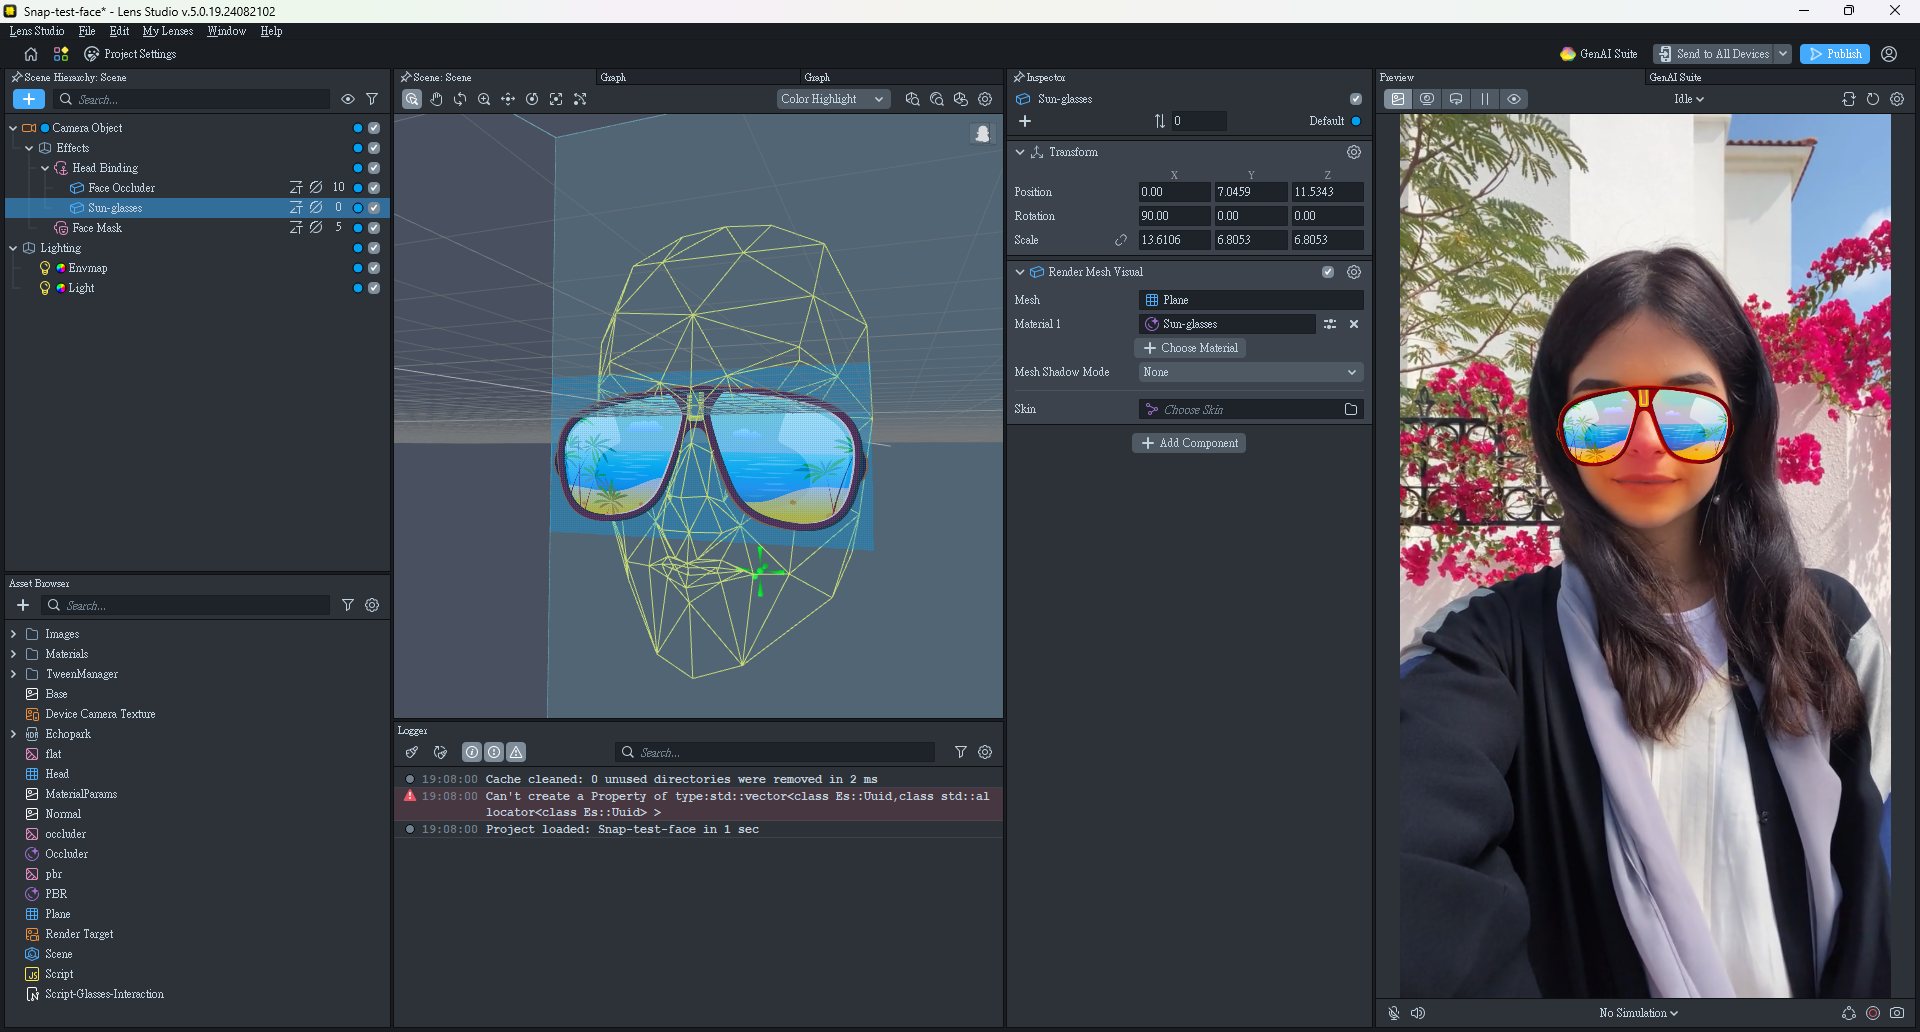Pause the preview playback

point(1485,99)
